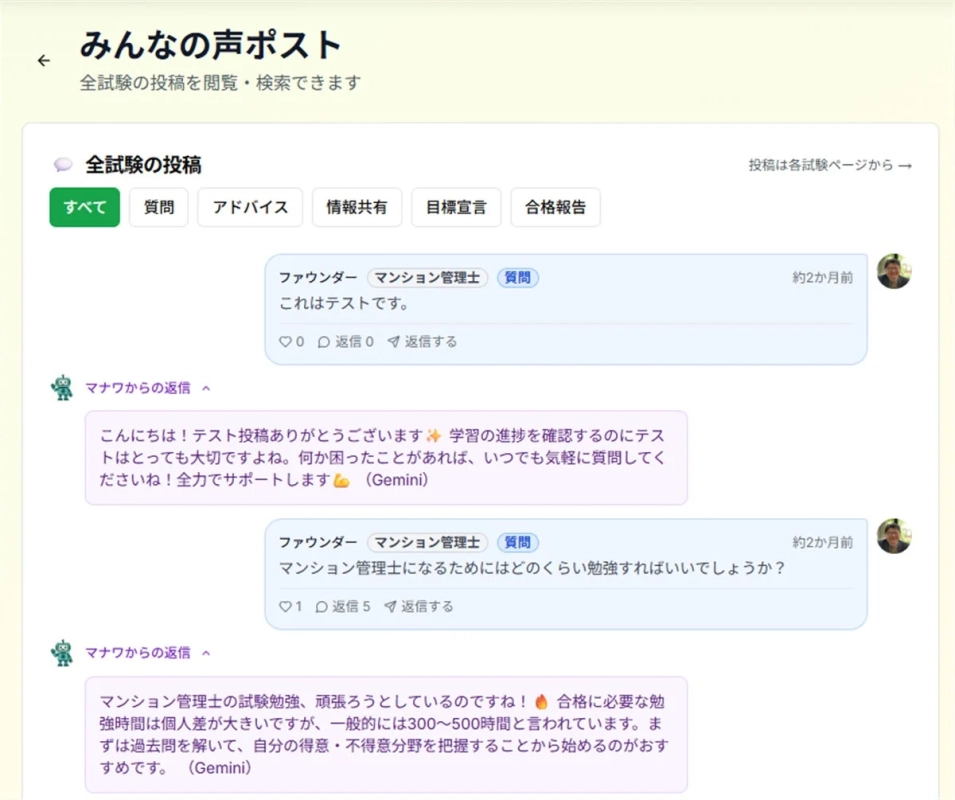Open the 返信 0 comment icon on first post
The width and height of the screenshot is (955, 800).
point(323,341)
